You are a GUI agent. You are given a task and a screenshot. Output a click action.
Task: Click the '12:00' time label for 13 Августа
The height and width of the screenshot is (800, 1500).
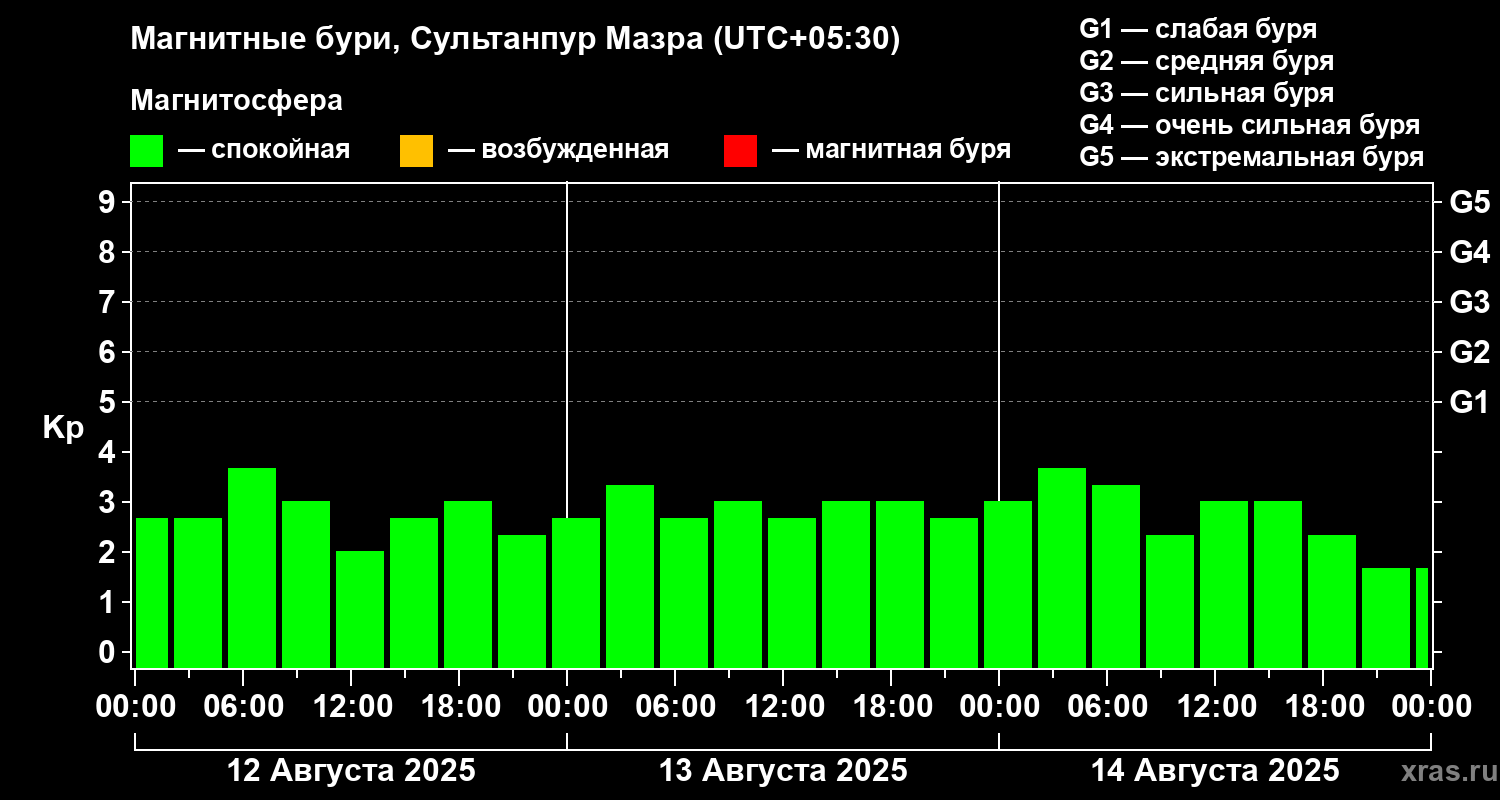click(783, 706)
